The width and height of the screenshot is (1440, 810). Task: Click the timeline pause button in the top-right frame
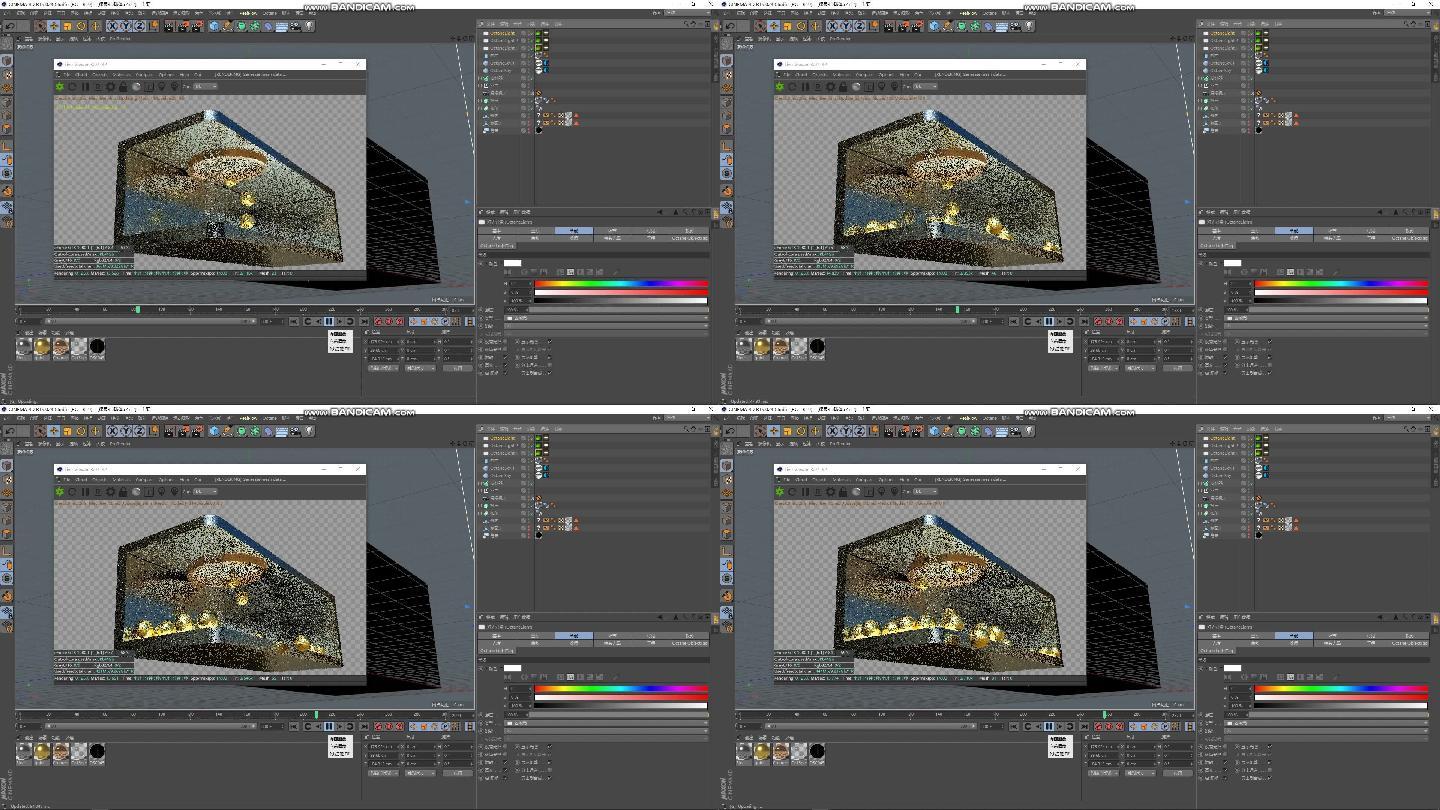[1048, 321]
